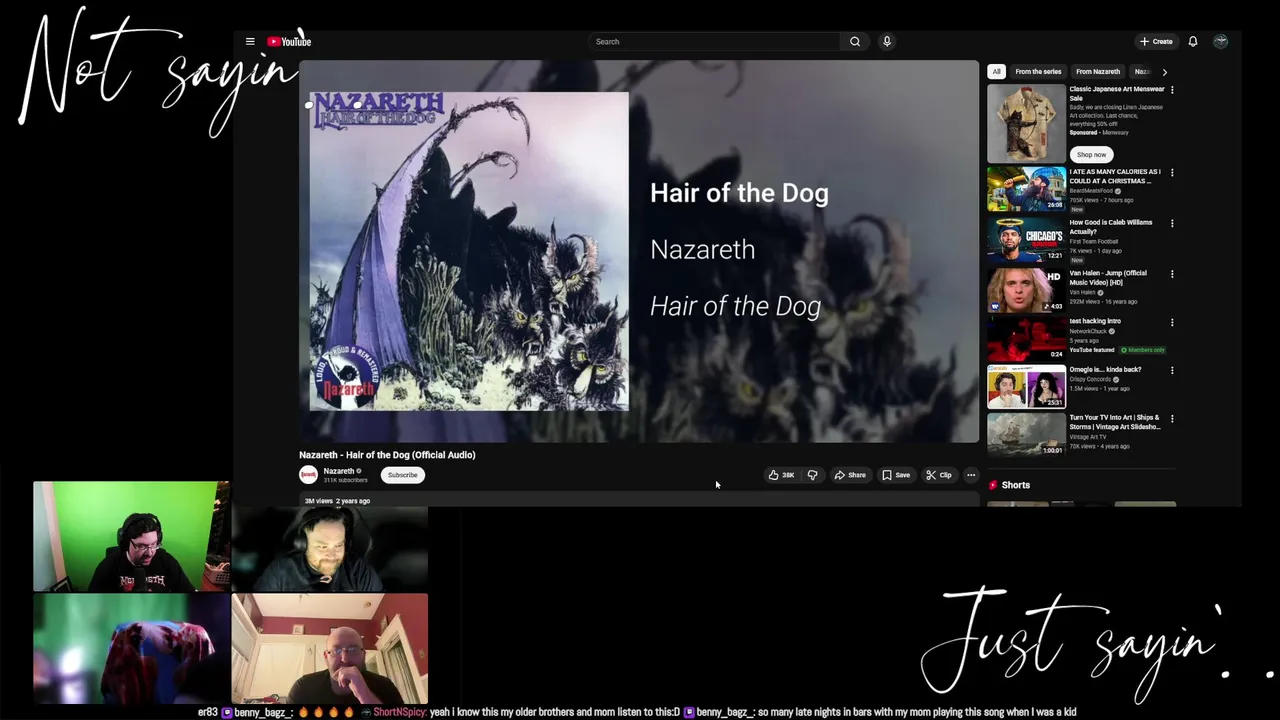Open the First Team Football channel name
The height and width of the screenshot is (720, 1280).
click(1094, 241)
